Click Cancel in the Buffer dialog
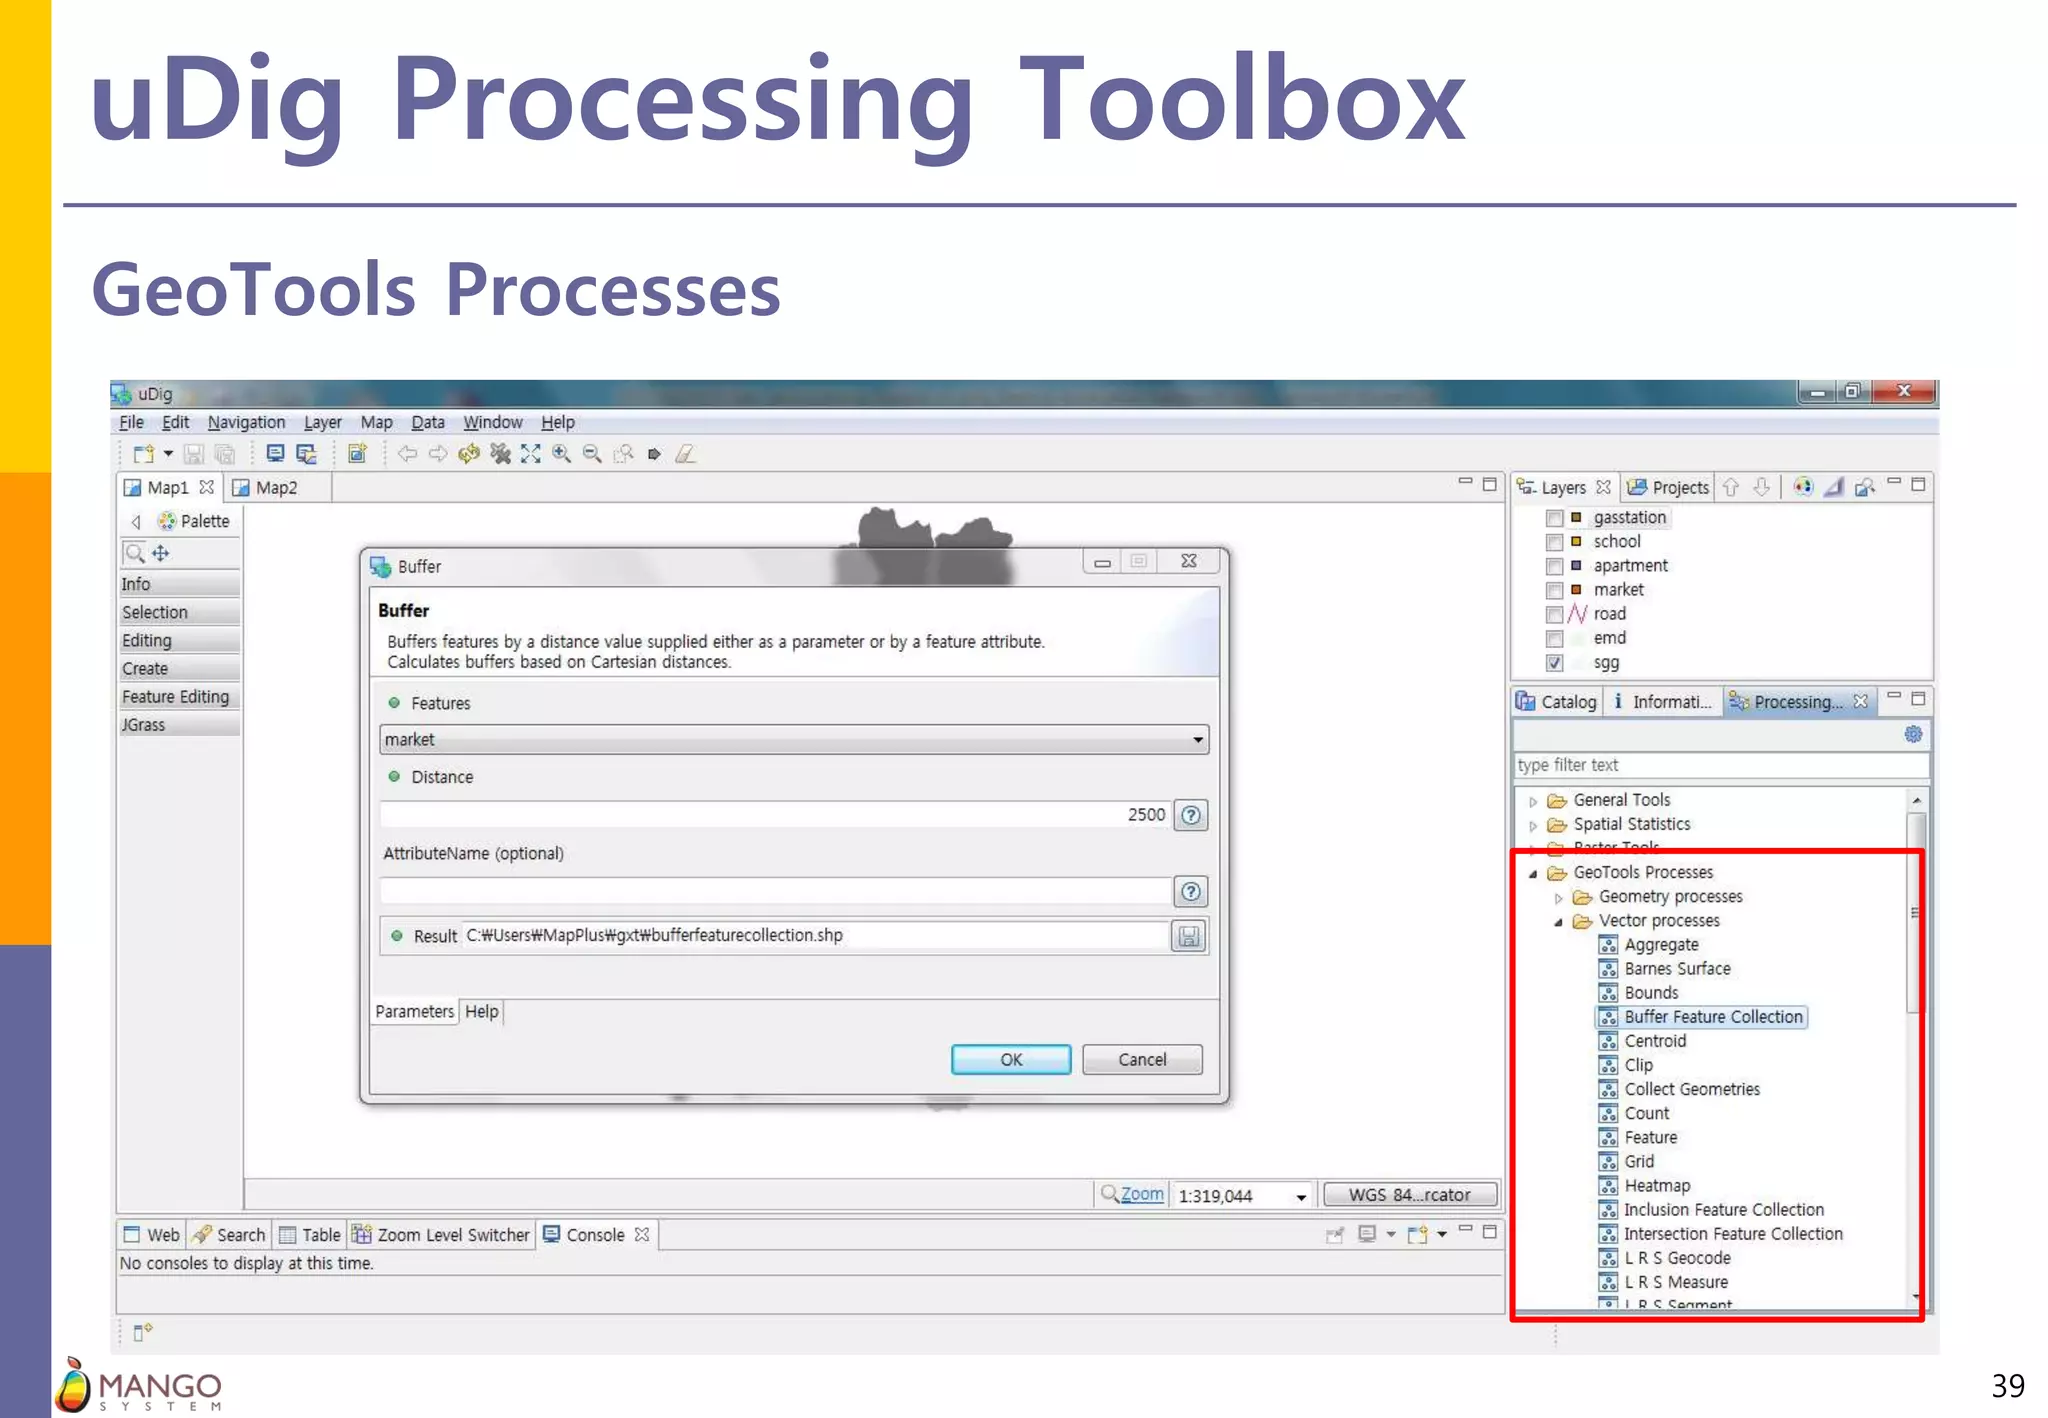The height and width of the screenshot is (1418, 2048). [1142, 1059]
